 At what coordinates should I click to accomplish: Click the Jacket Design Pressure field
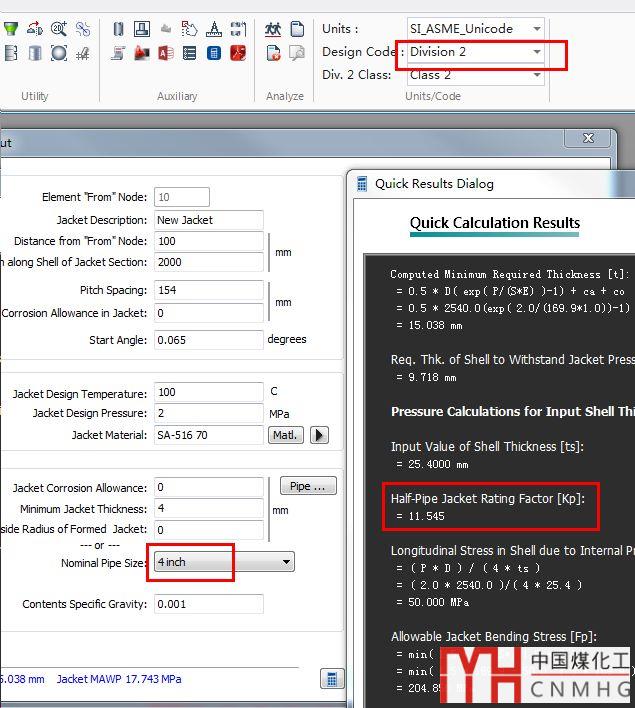click(x=209, y=413)
